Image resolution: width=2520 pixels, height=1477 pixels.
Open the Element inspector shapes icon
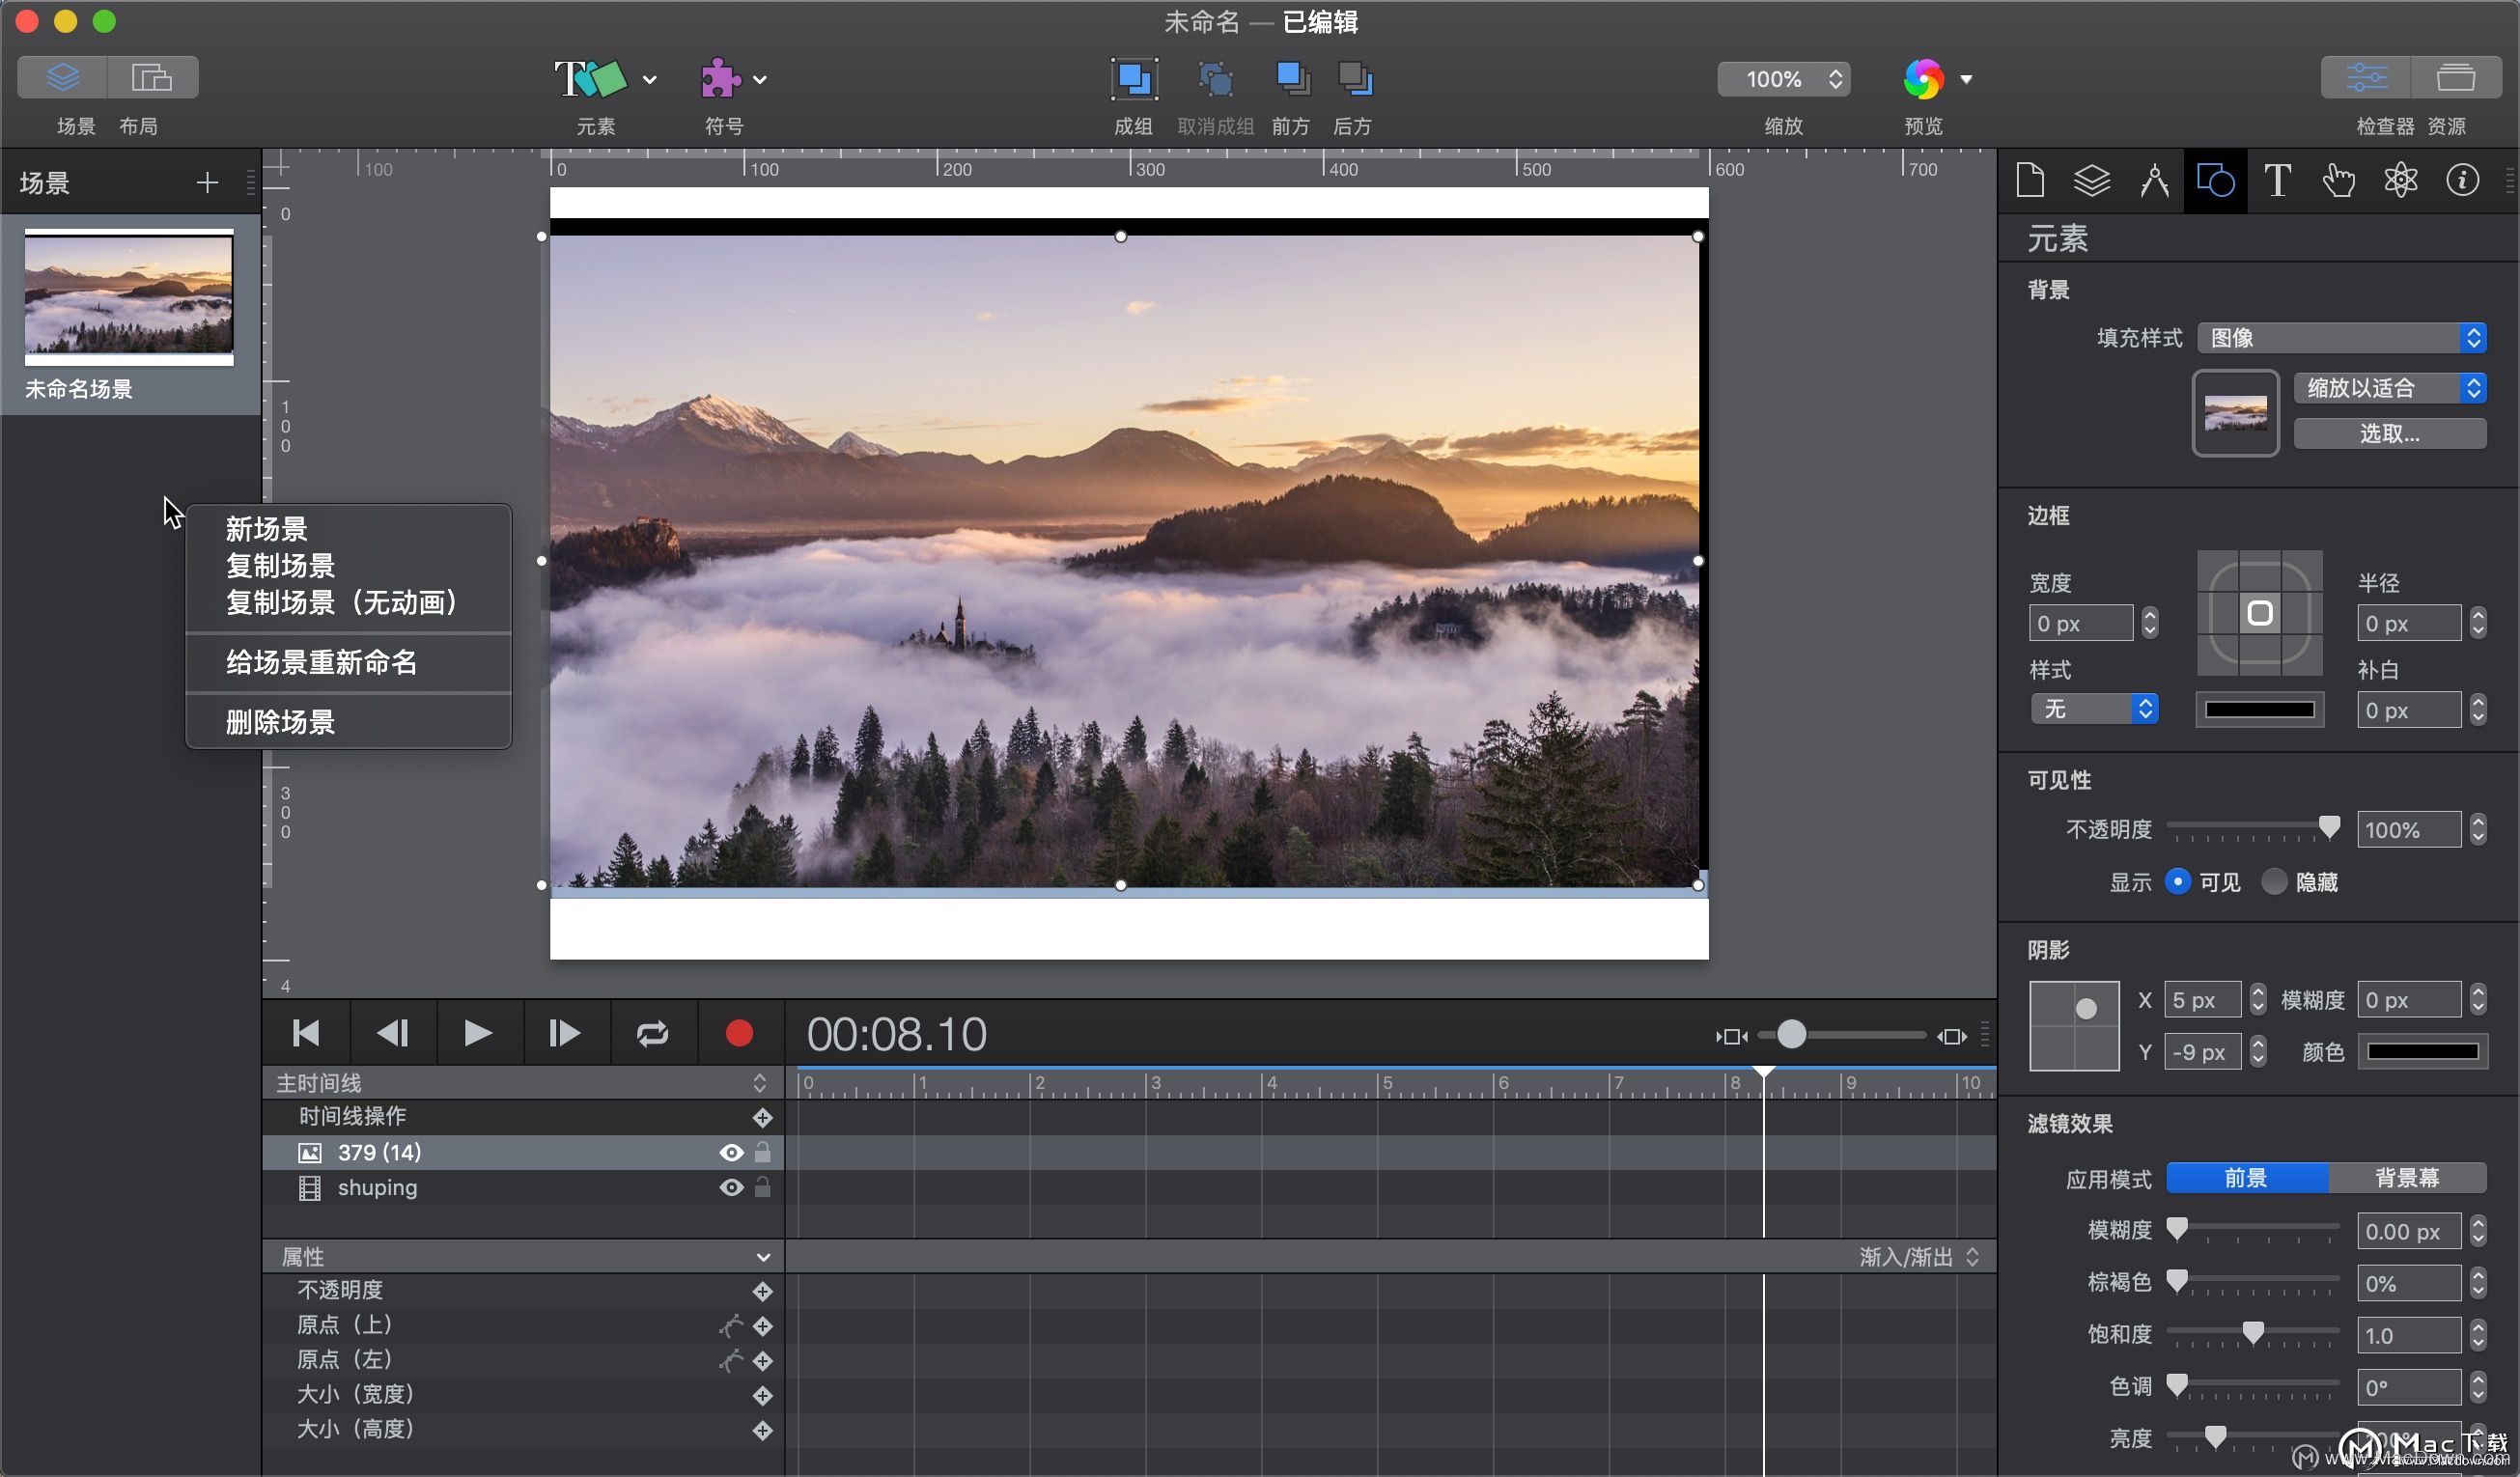[2215, 181]
